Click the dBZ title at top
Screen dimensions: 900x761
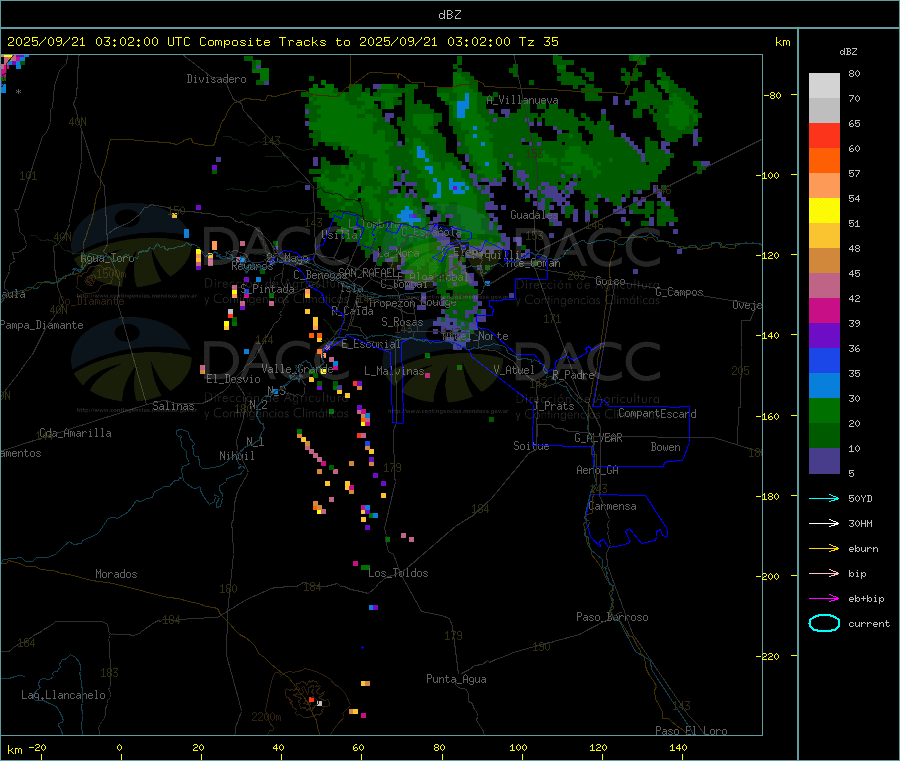point(449,15)
